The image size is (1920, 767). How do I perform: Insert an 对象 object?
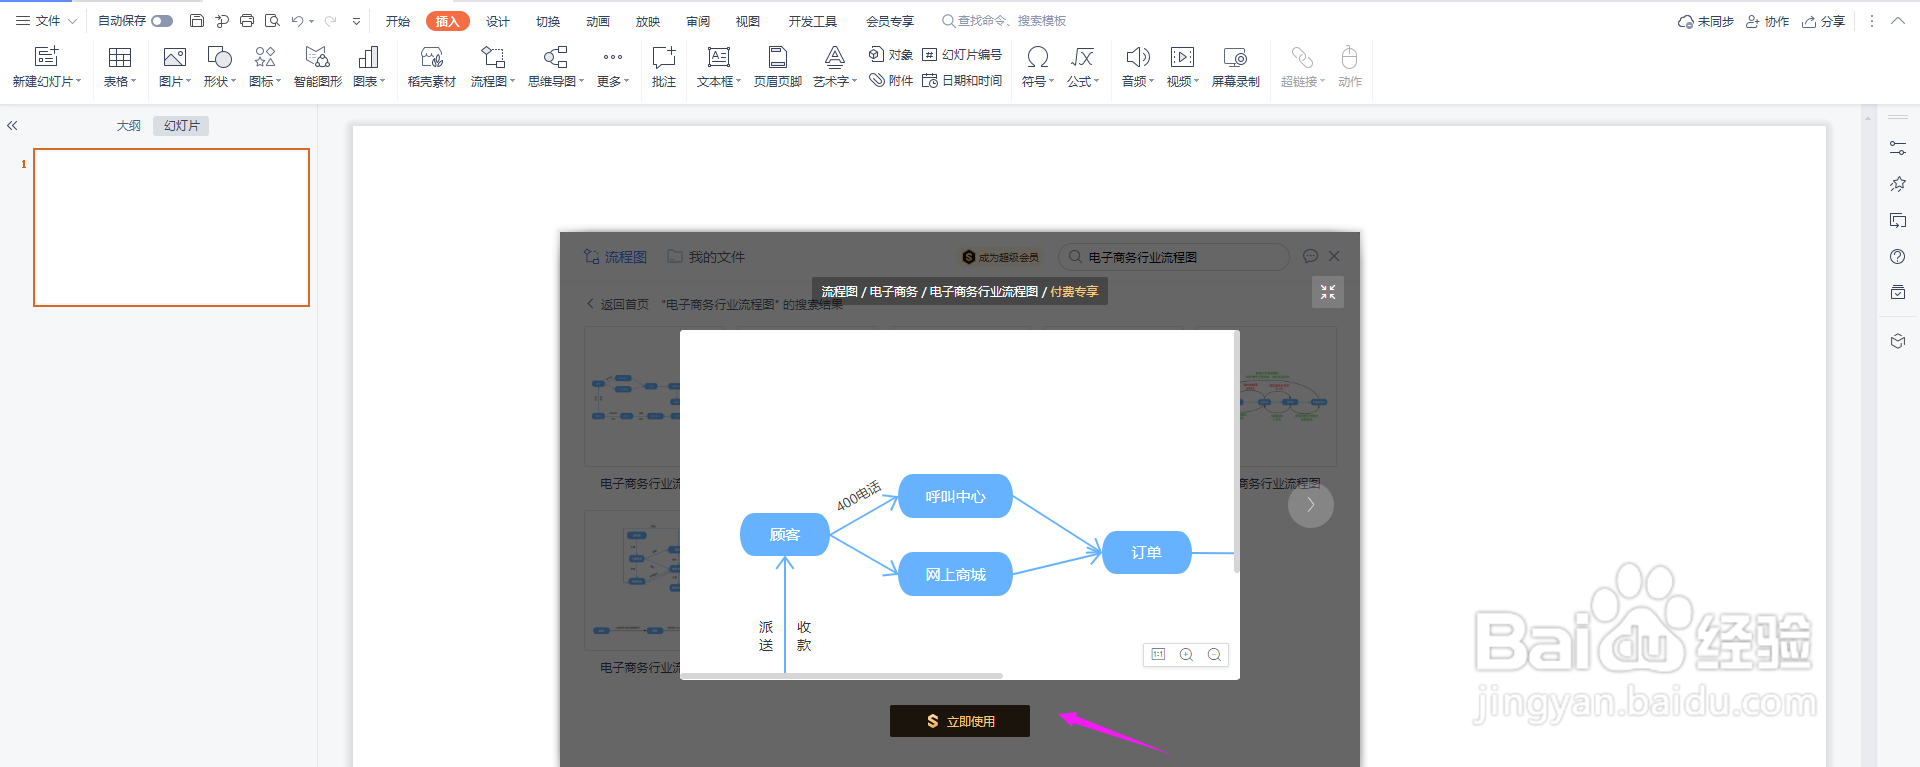[891, 54]
